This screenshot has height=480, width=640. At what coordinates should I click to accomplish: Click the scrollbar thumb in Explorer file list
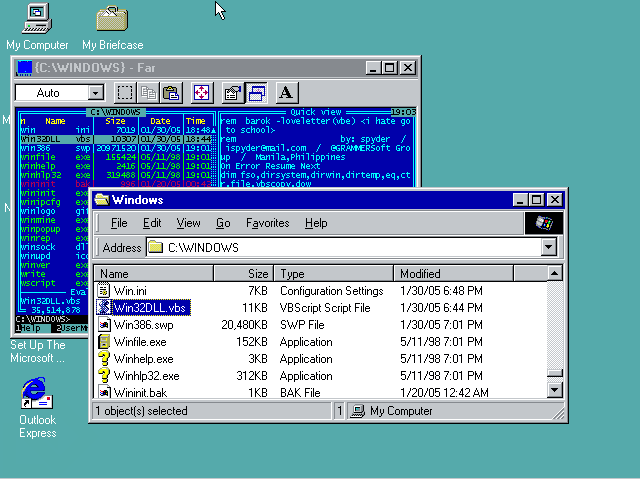554,373
